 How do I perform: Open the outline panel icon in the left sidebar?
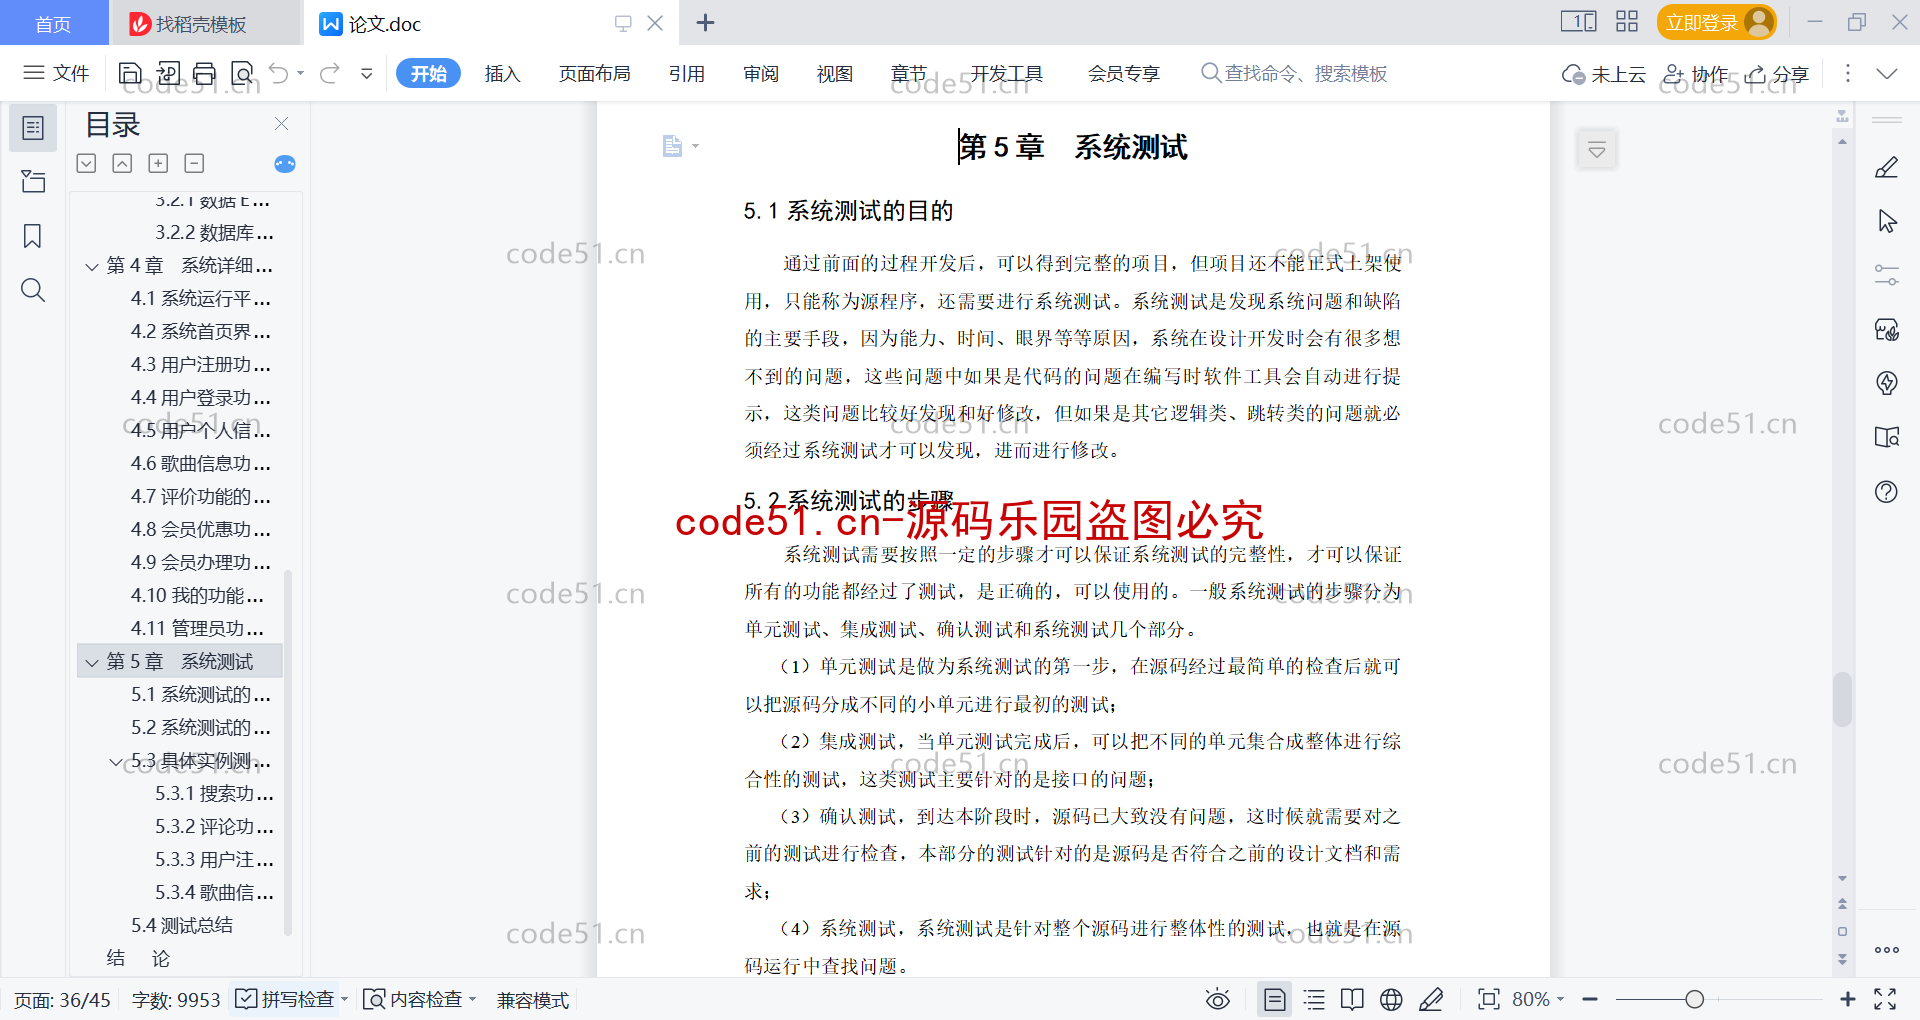[33, 128]
